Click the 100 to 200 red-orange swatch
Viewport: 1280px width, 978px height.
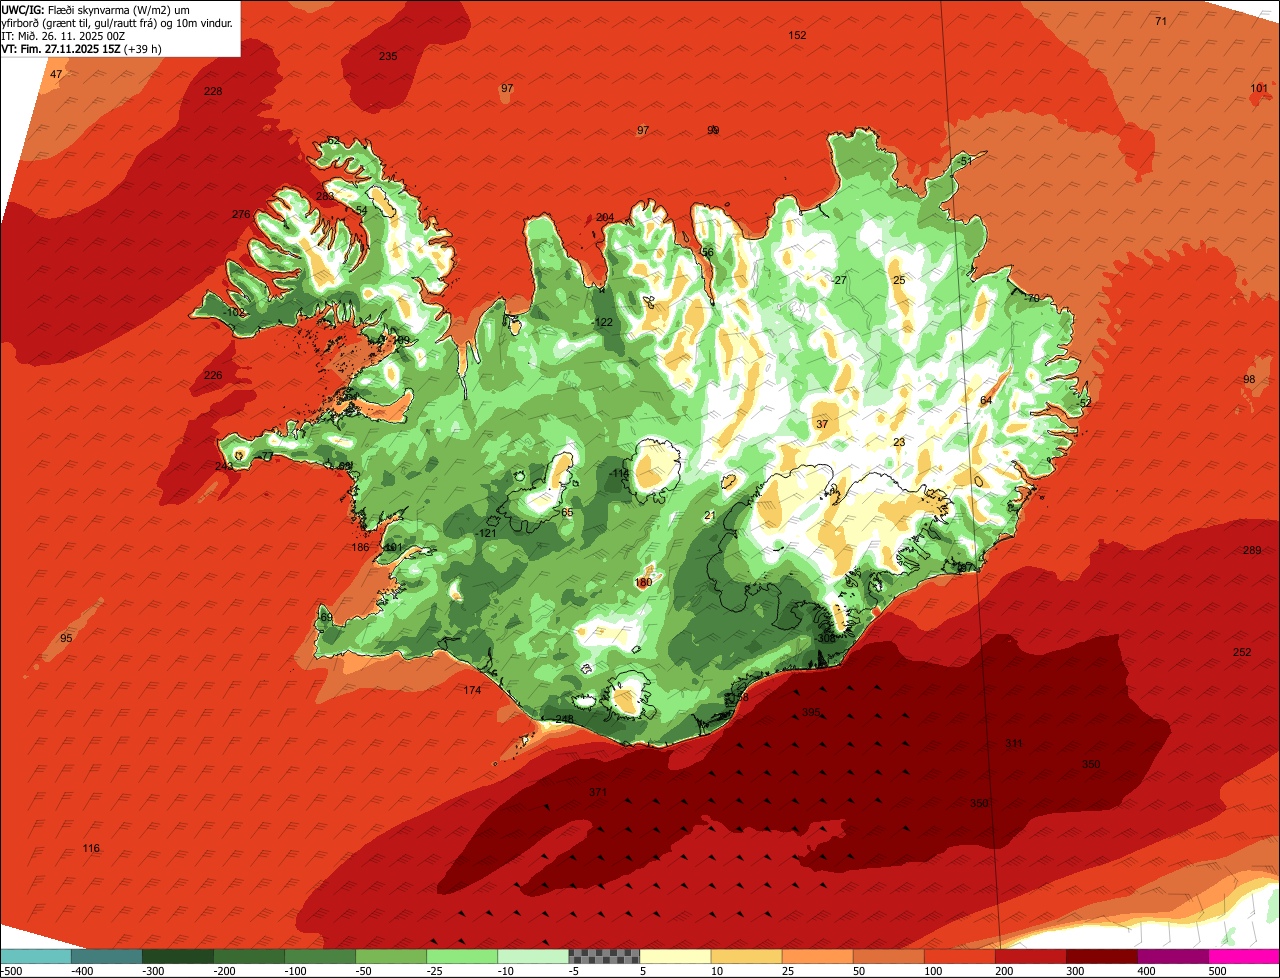coord(959,956)
